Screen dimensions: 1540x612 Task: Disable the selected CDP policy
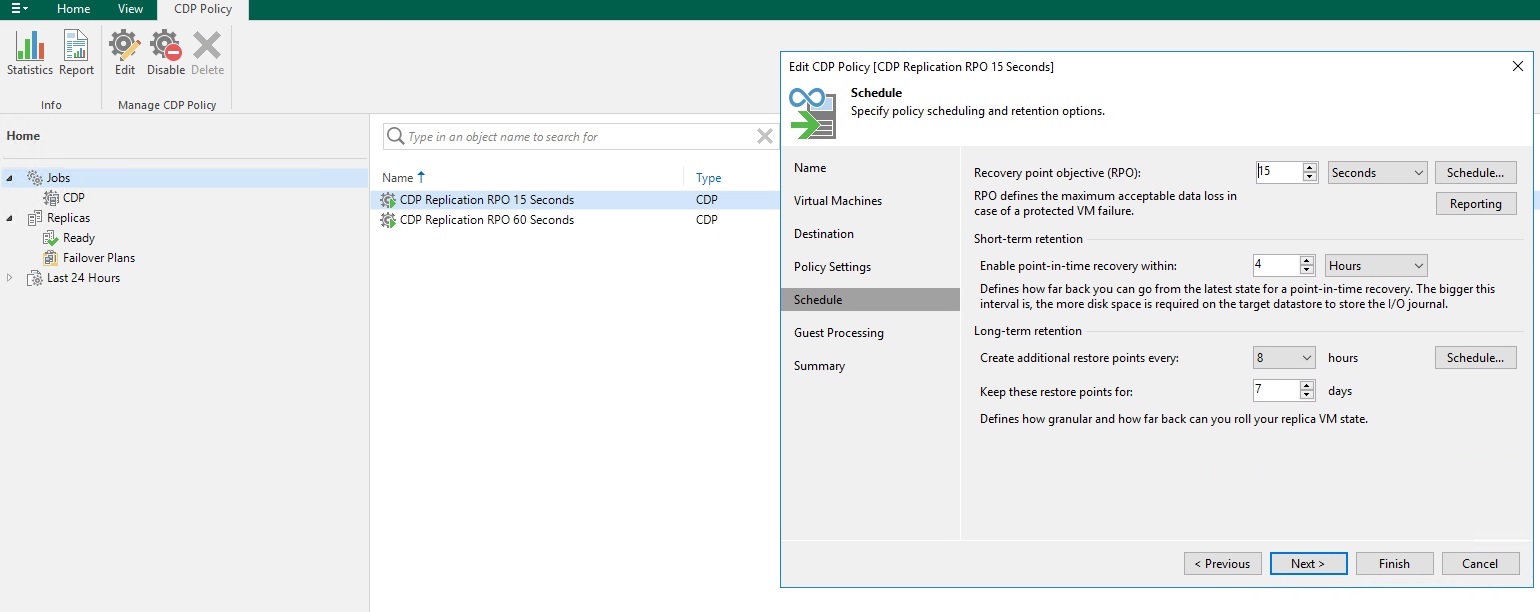click(x=166, y=52)
